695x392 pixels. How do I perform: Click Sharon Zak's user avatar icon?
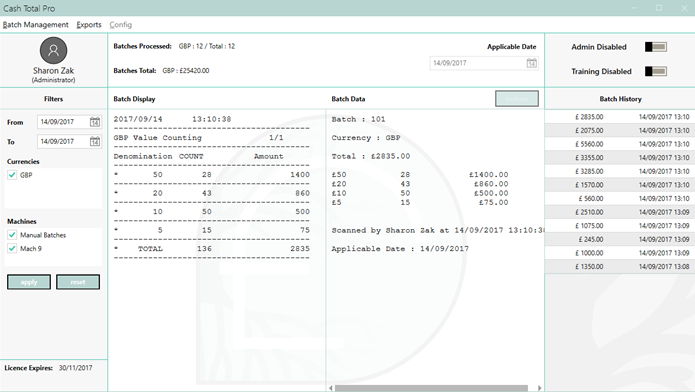click(54, 50)
